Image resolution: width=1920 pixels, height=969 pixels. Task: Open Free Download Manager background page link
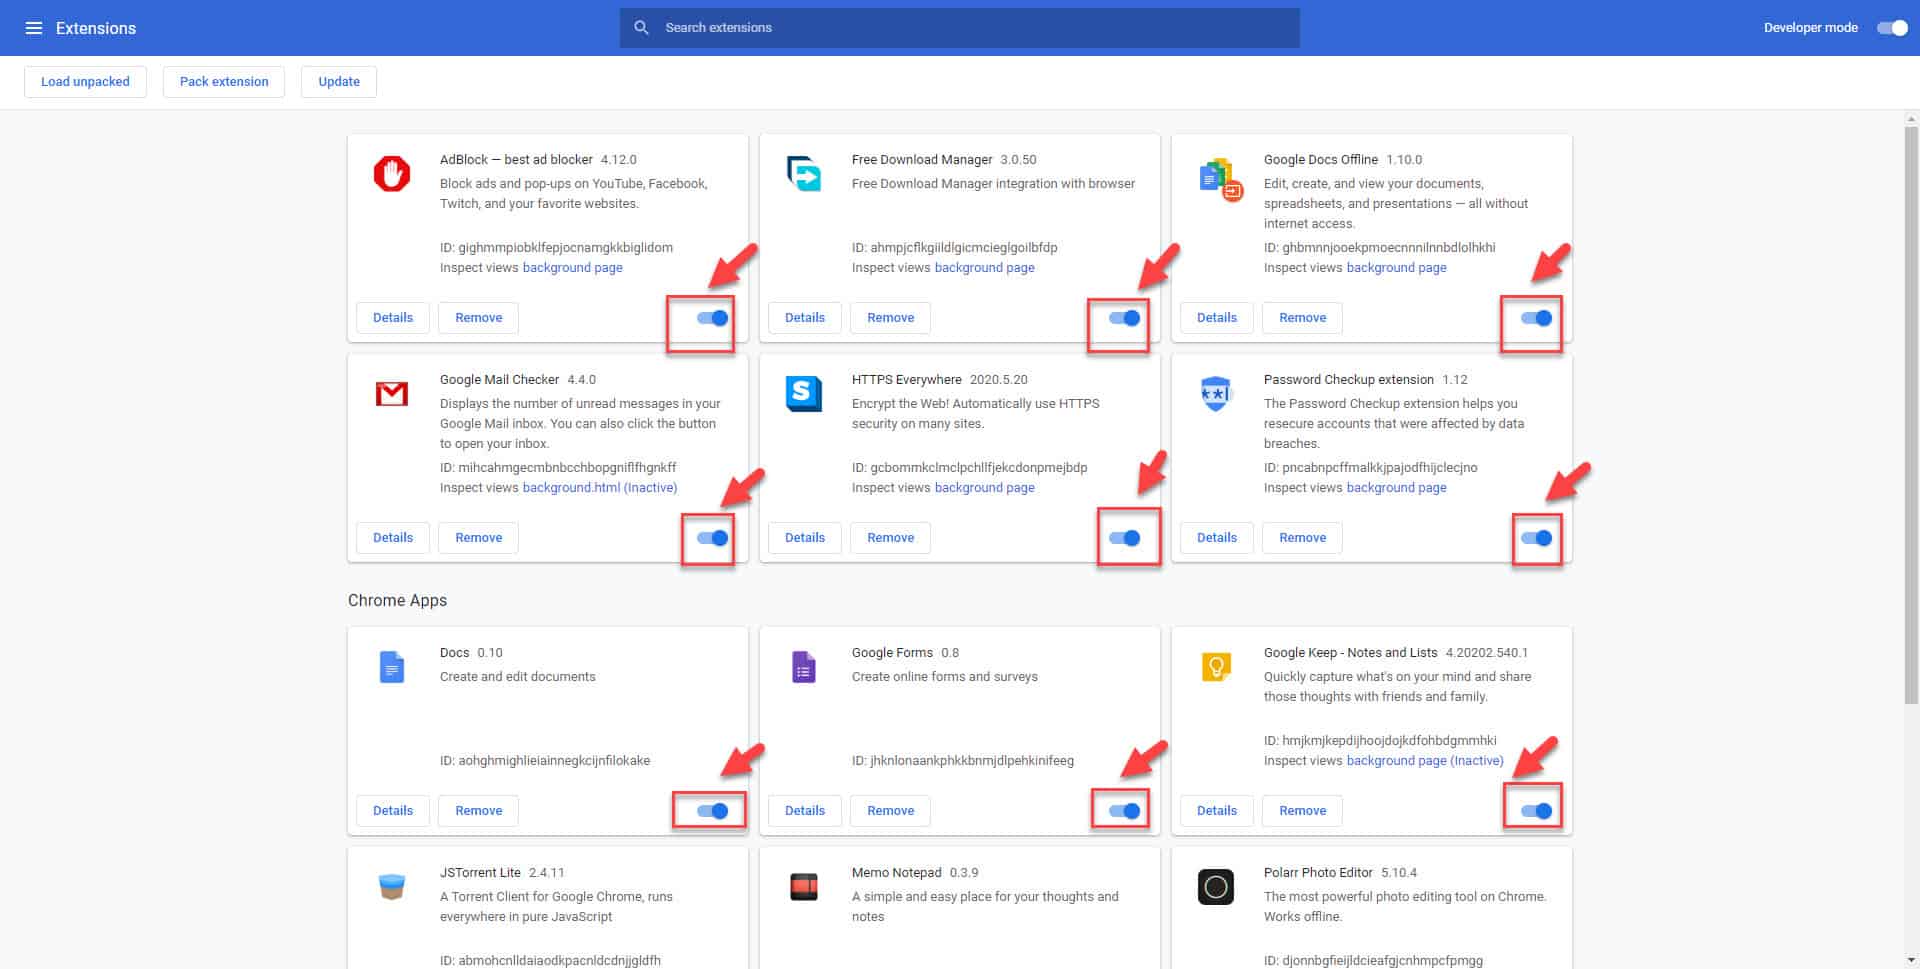(x=985, y=268)
